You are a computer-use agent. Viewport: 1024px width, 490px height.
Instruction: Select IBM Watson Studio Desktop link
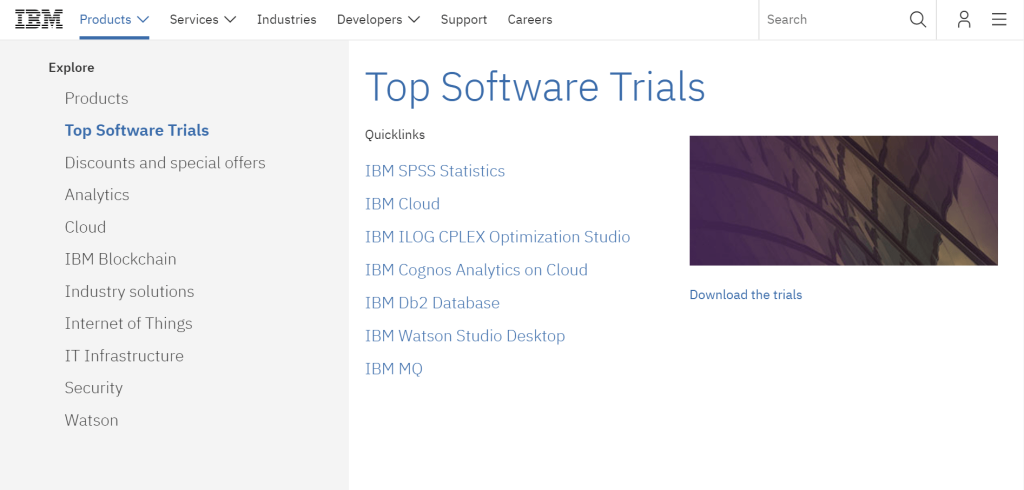point(465,336)
